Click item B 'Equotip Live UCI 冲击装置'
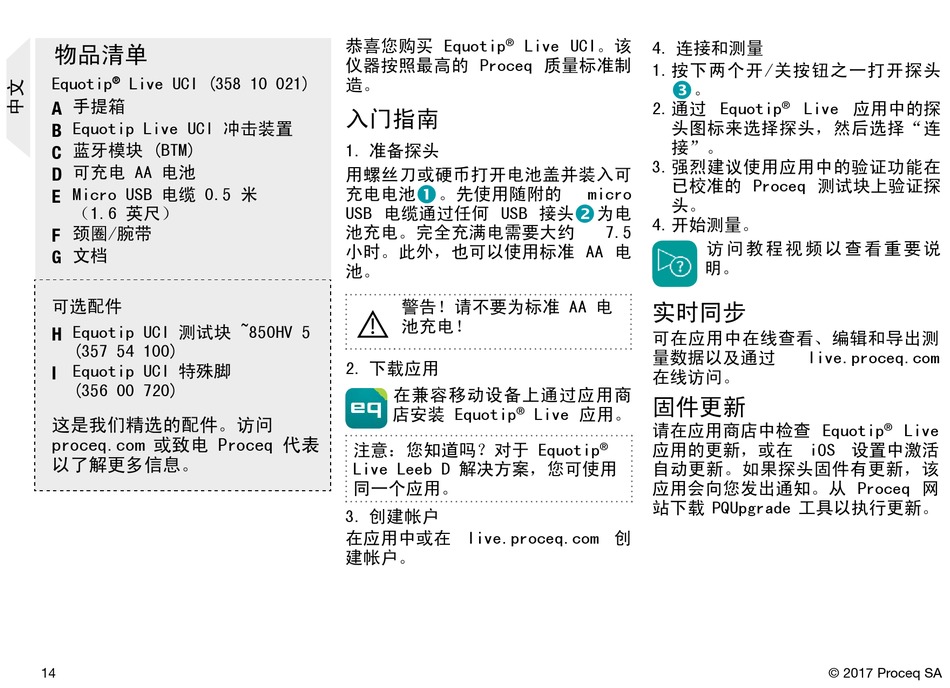This screenshot has width=950, height=688. [172, 129]
